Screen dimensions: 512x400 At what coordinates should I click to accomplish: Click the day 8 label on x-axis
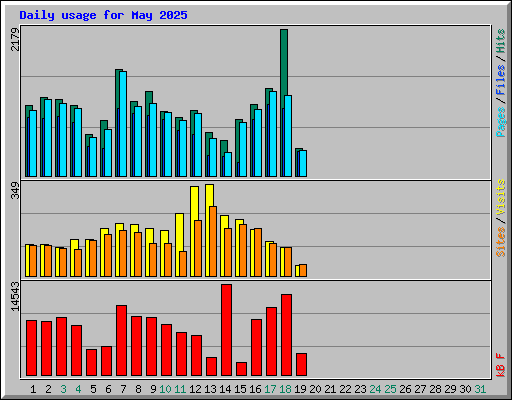(x=138, y=389)
